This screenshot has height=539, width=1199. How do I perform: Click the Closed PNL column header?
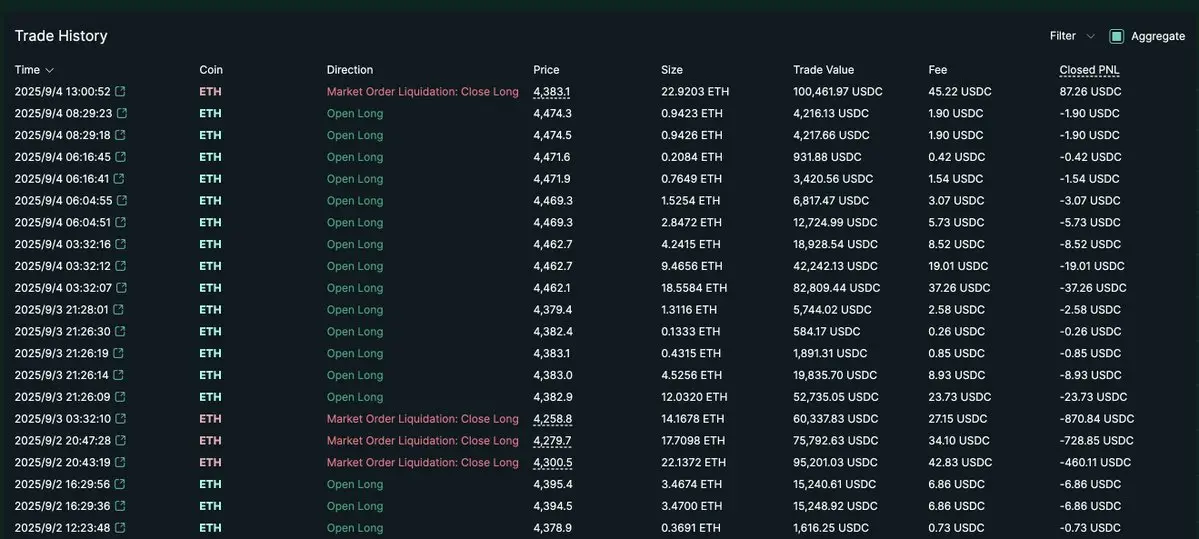point(1089,70)
